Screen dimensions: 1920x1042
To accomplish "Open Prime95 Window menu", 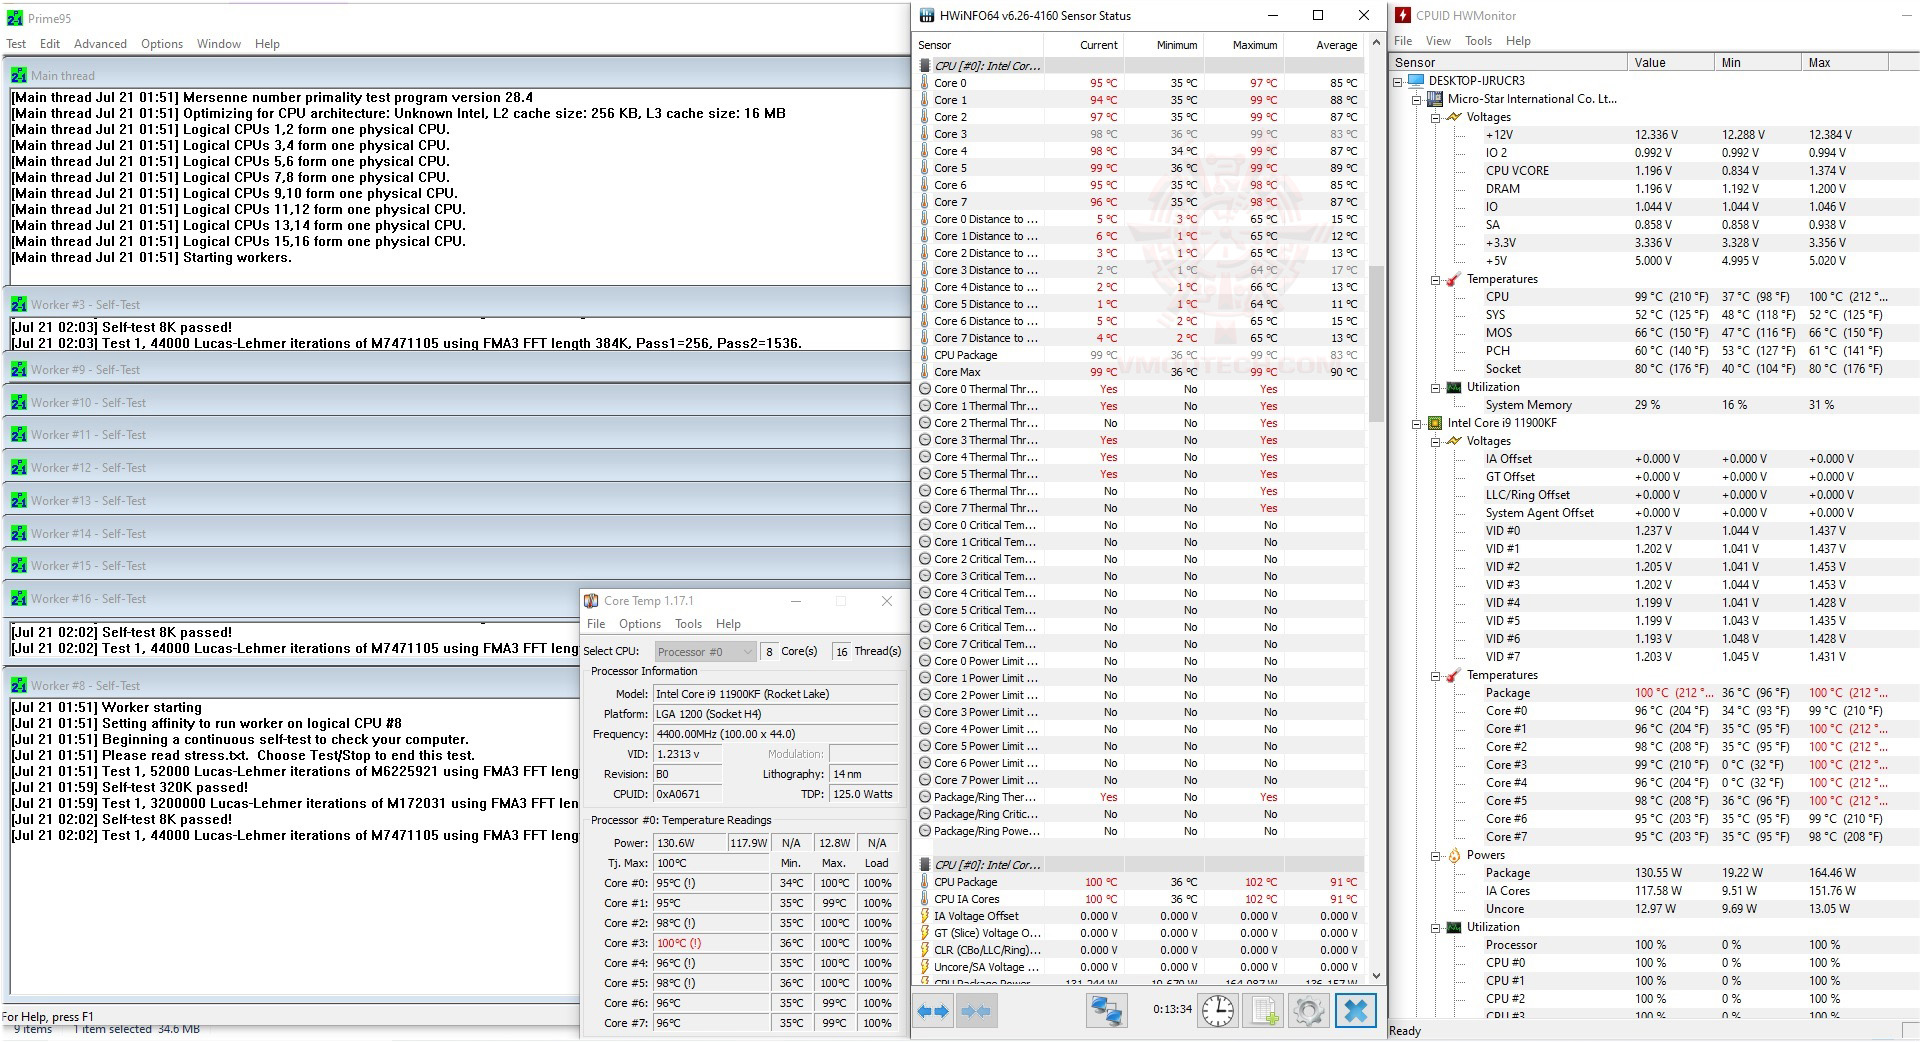I will pyautogui.click(x=219, y=44).
